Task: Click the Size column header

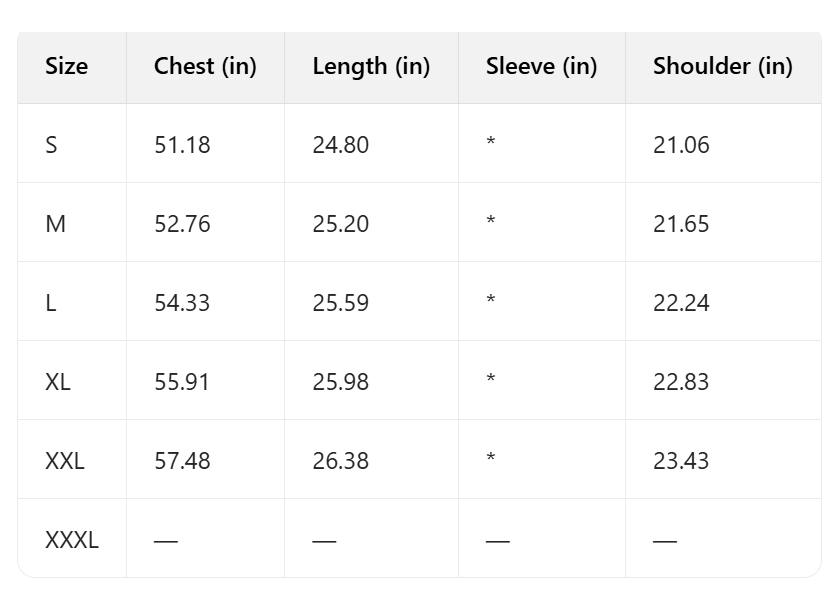Action: click(x=66, y=66)
